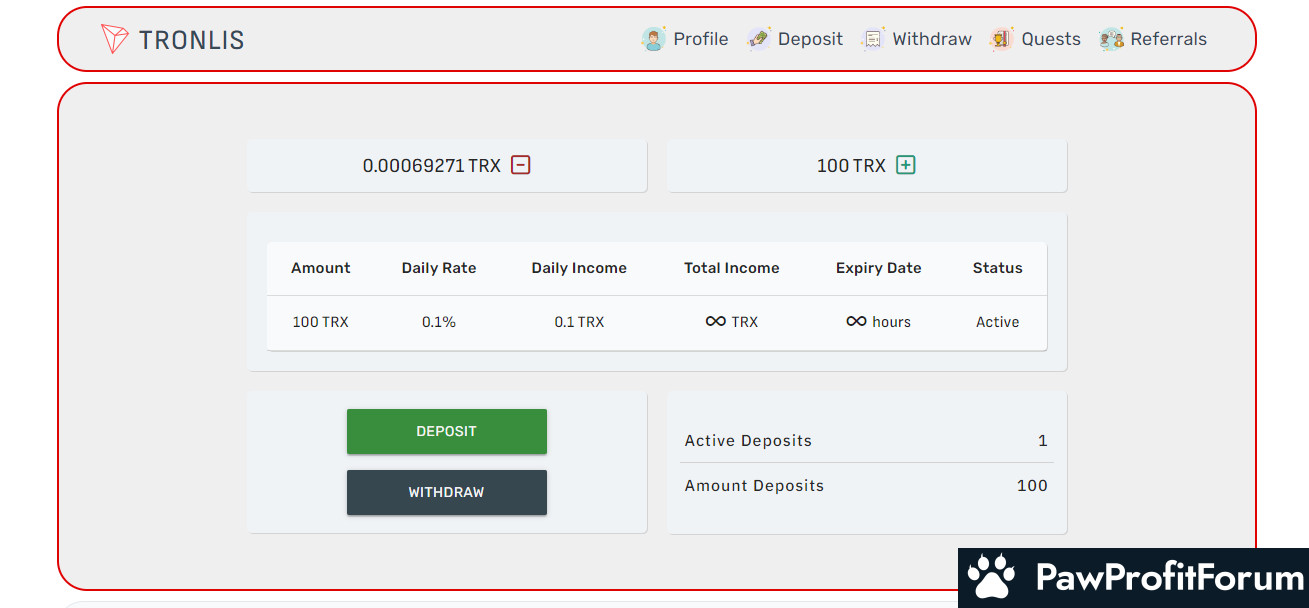Select the 0.00069271 TRX balance text
1309x608 pixels.
(431, 166)
